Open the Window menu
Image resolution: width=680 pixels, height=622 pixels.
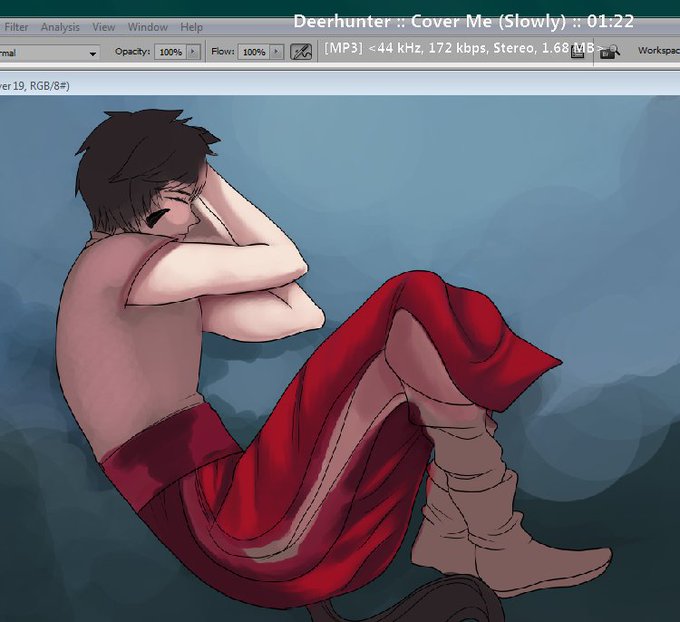click(x=147, y=27)
